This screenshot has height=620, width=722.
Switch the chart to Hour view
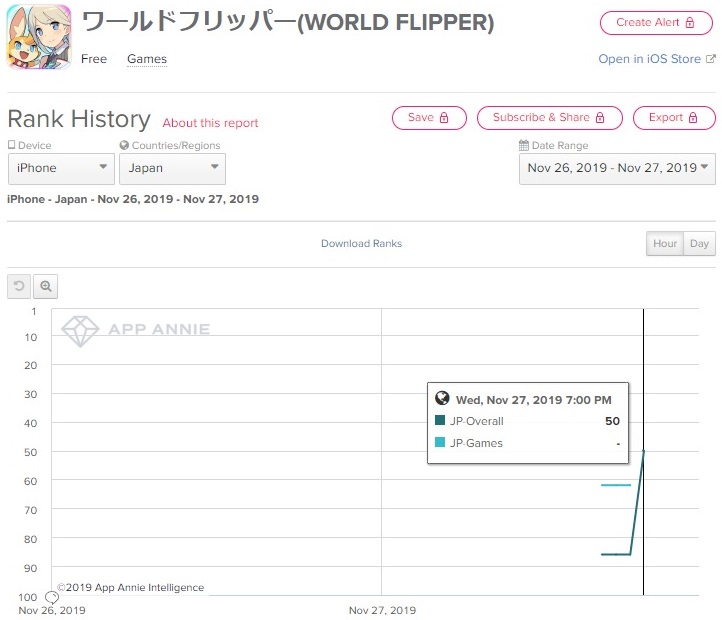[665, 243]
